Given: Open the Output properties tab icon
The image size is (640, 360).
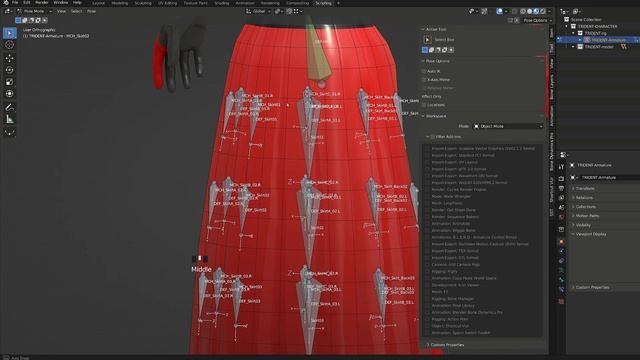Looking at the screenshot, I should [x=562, y=189].
